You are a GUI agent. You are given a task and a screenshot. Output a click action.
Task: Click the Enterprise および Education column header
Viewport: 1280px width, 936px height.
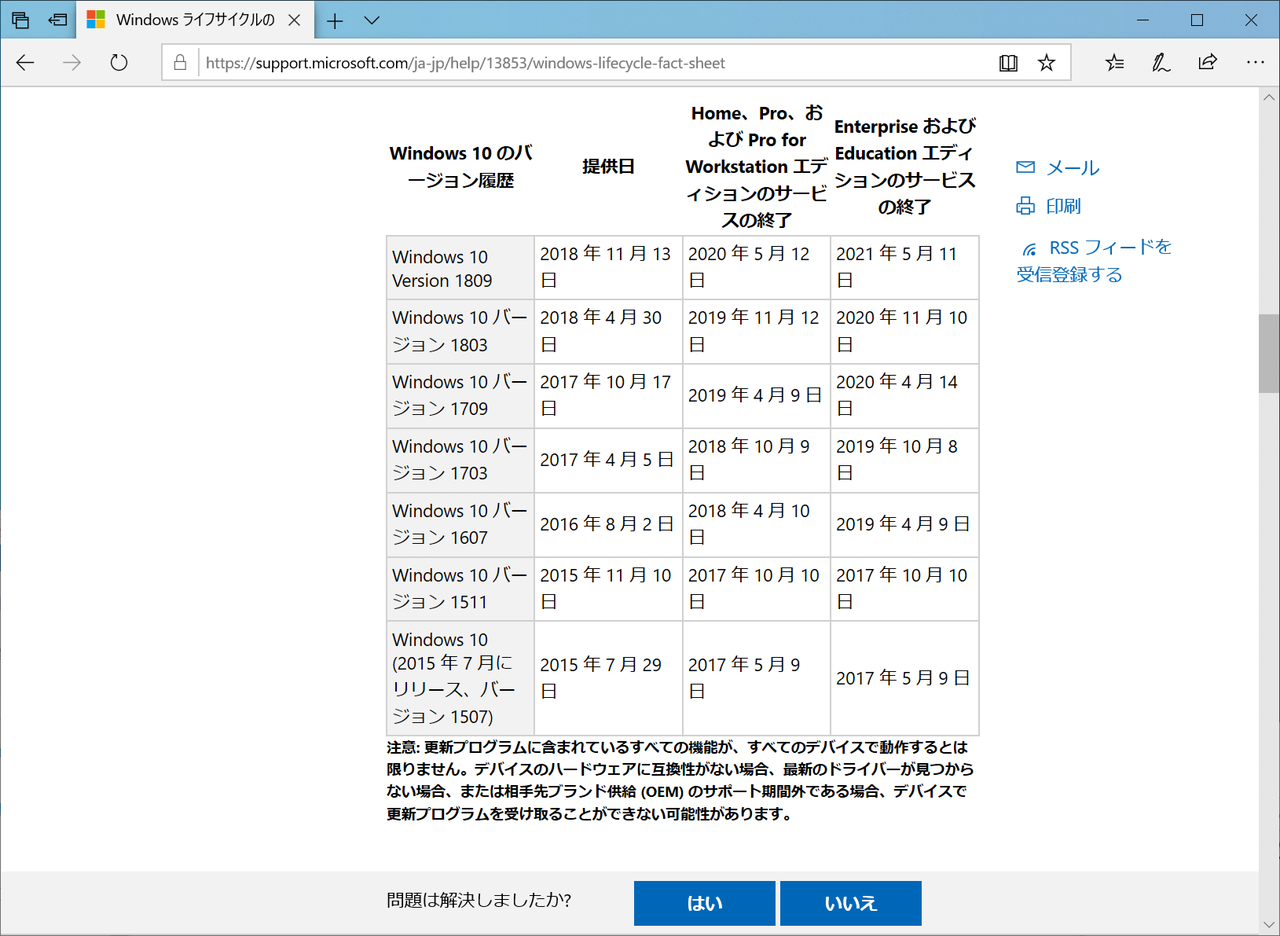coord(904,167)
